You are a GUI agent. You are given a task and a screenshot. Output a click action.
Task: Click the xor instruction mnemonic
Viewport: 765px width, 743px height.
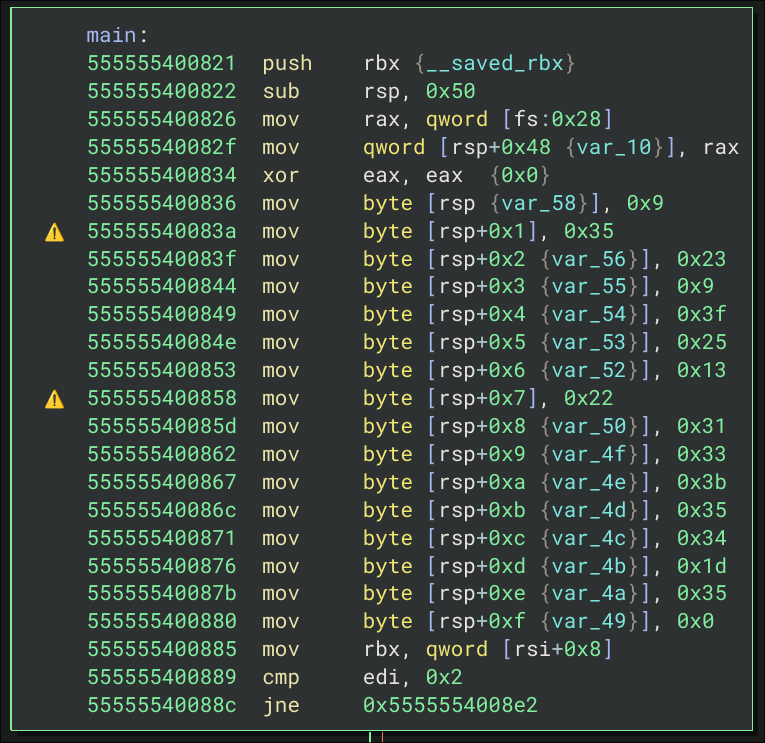point(281,176)
